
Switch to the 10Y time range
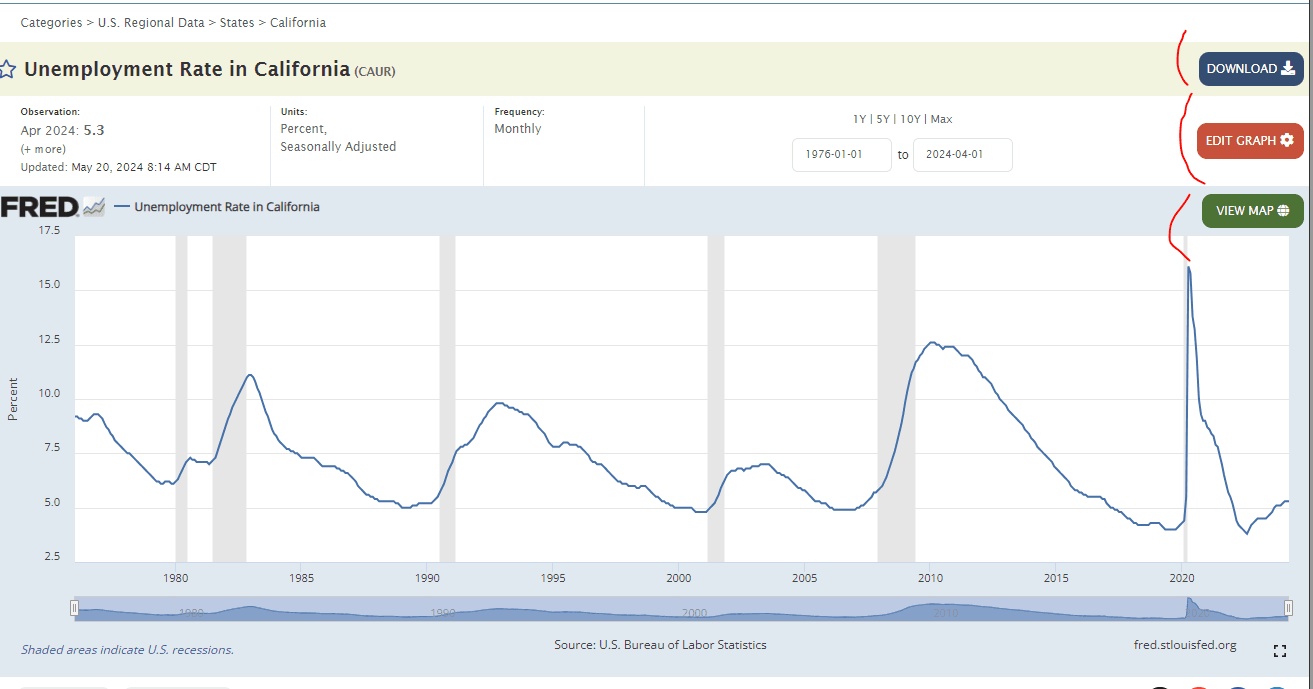point(910,119)
